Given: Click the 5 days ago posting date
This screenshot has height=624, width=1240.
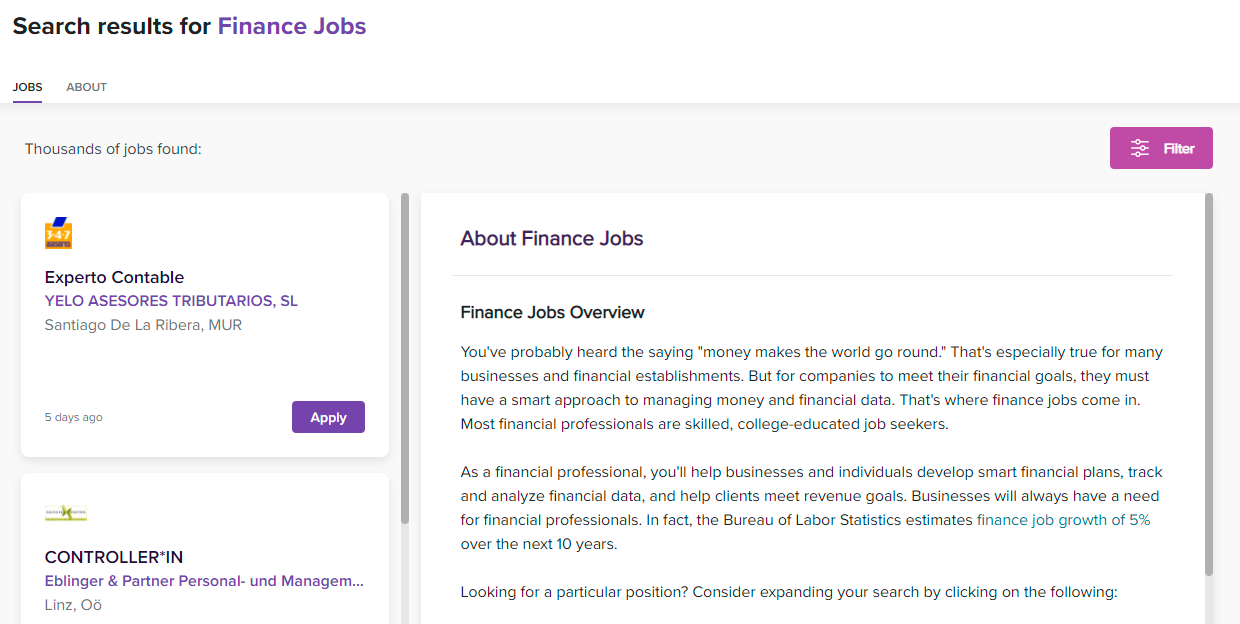Looking at the screenshot, I should click(x=73, y=417).
